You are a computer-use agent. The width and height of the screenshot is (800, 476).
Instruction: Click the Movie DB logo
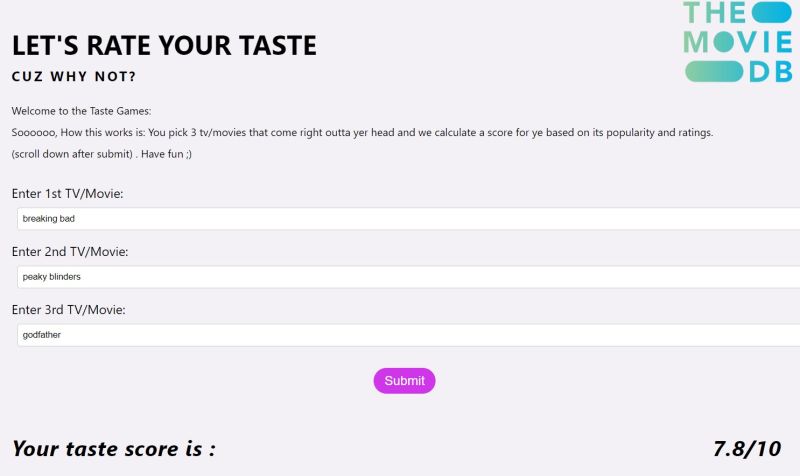tap(738, 42)
